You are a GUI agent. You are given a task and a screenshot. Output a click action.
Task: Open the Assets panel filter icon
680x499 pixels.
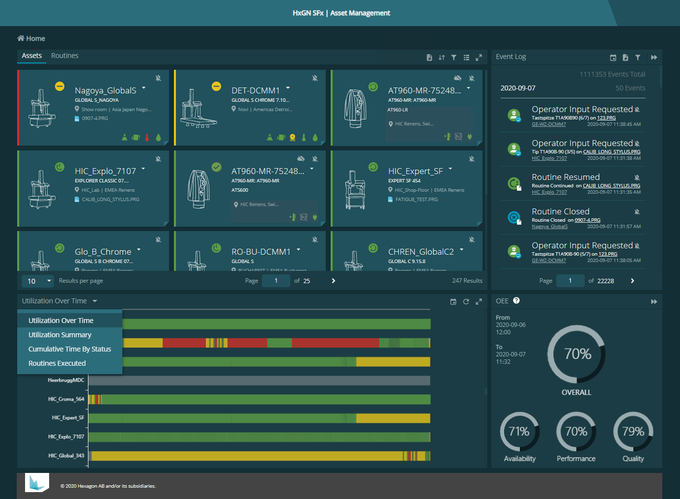click(453, 57)
